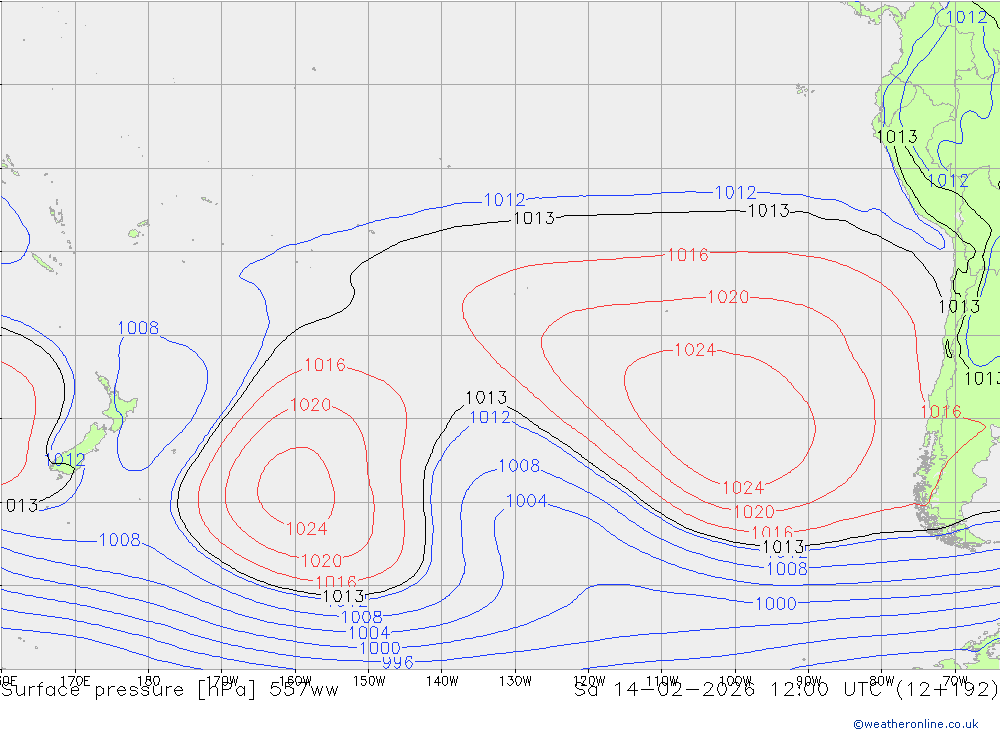Click the 110W longitude label
Screen dimensions: 1000x733
tap(662, 681)
